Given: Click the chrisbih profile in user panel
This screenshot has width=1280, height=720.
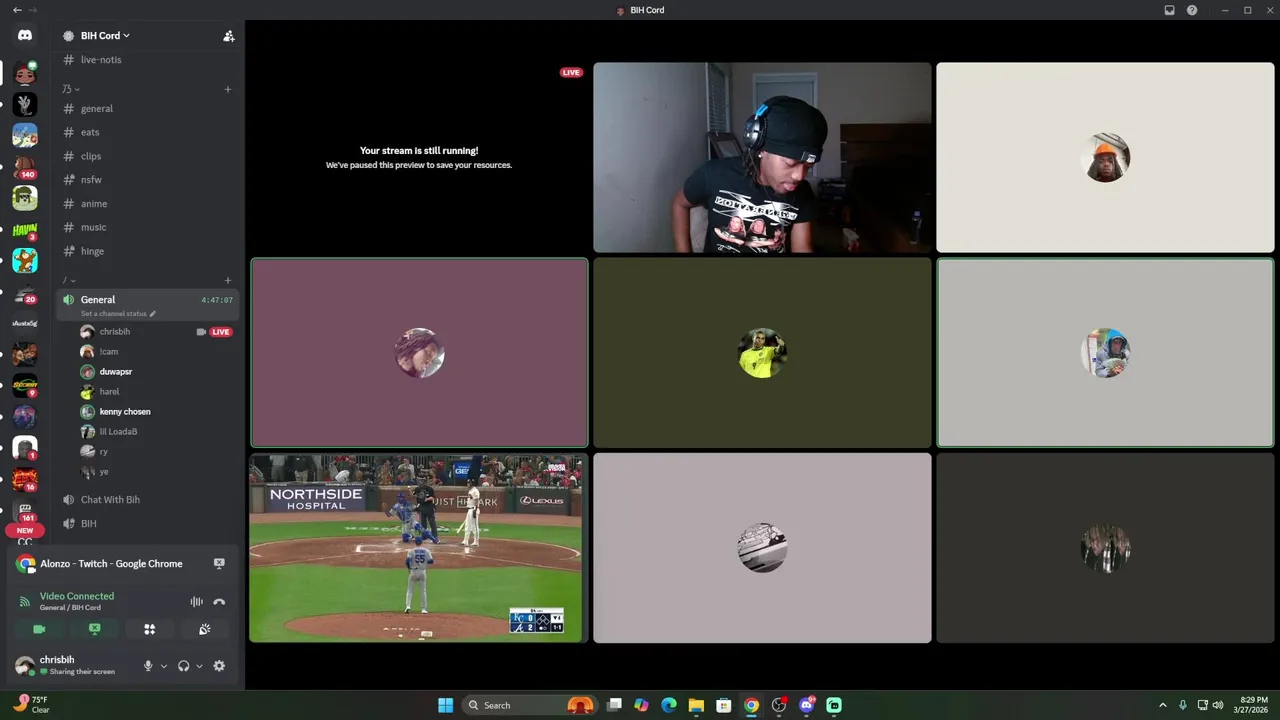Looking at the screenshot, I should (x=75, y=666).
